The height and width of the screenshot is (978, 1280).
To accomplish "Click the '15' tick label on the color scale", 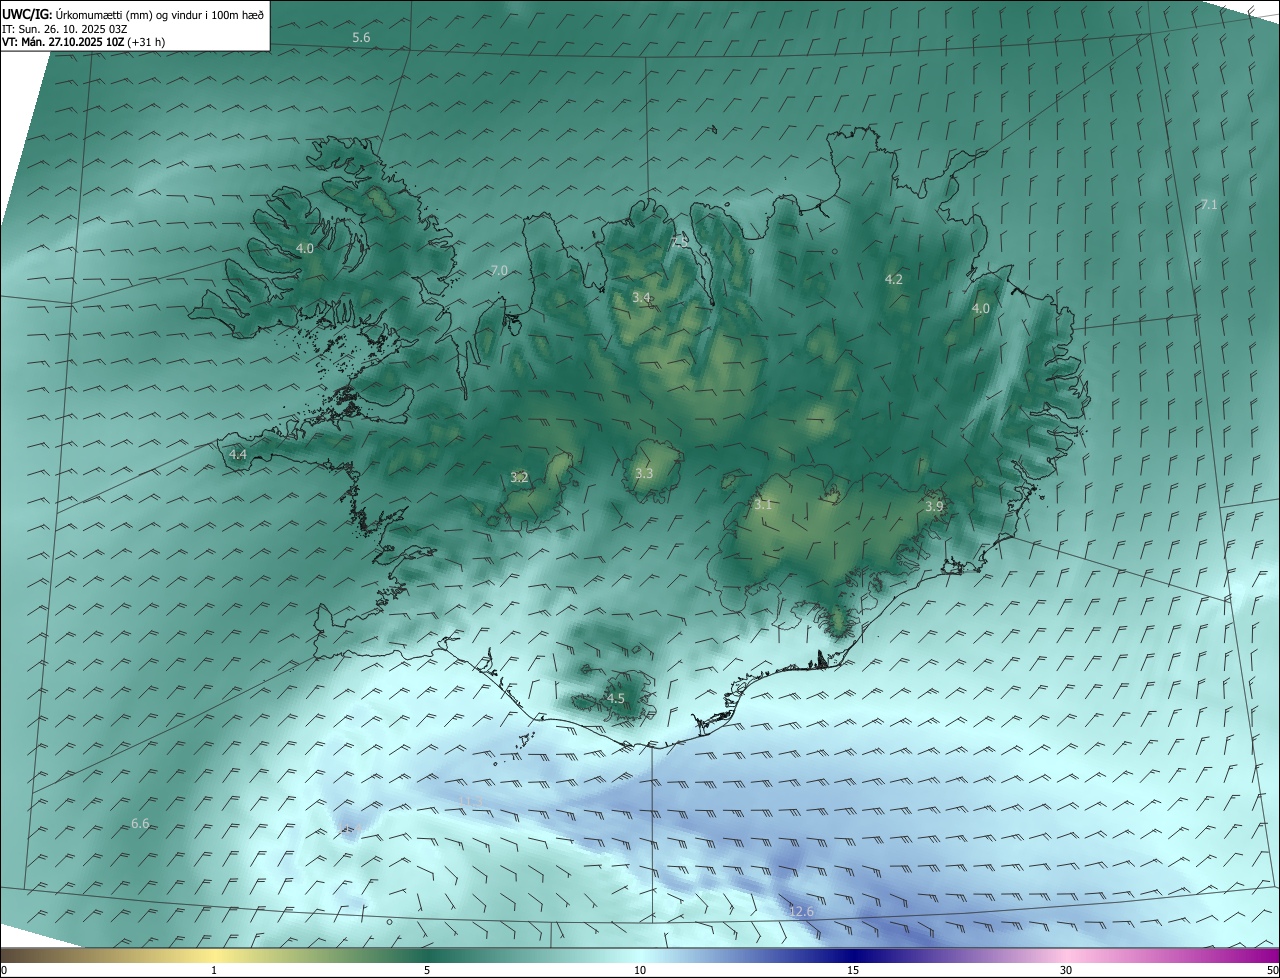I will (x=853, y=971).
